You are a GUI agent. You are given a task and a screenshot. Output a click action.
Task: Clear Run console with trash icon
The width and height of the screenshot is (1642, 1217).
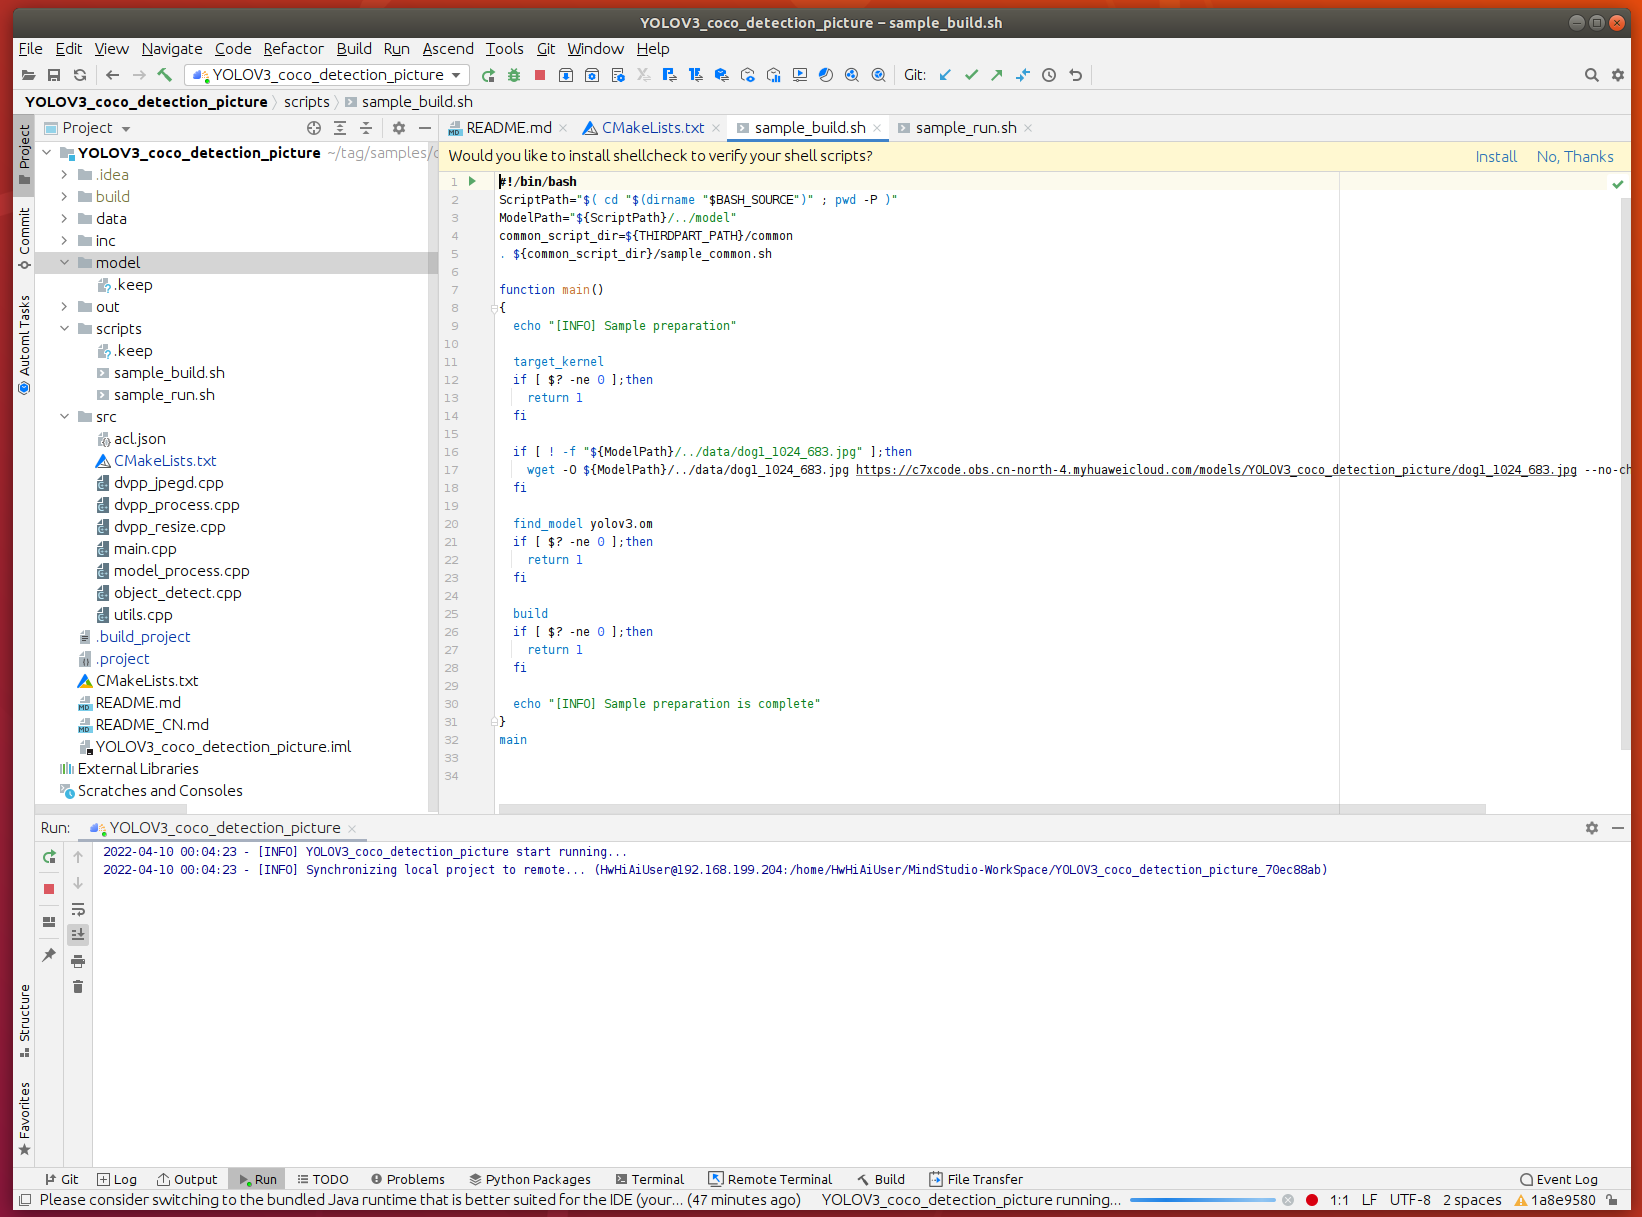point(78,987)
